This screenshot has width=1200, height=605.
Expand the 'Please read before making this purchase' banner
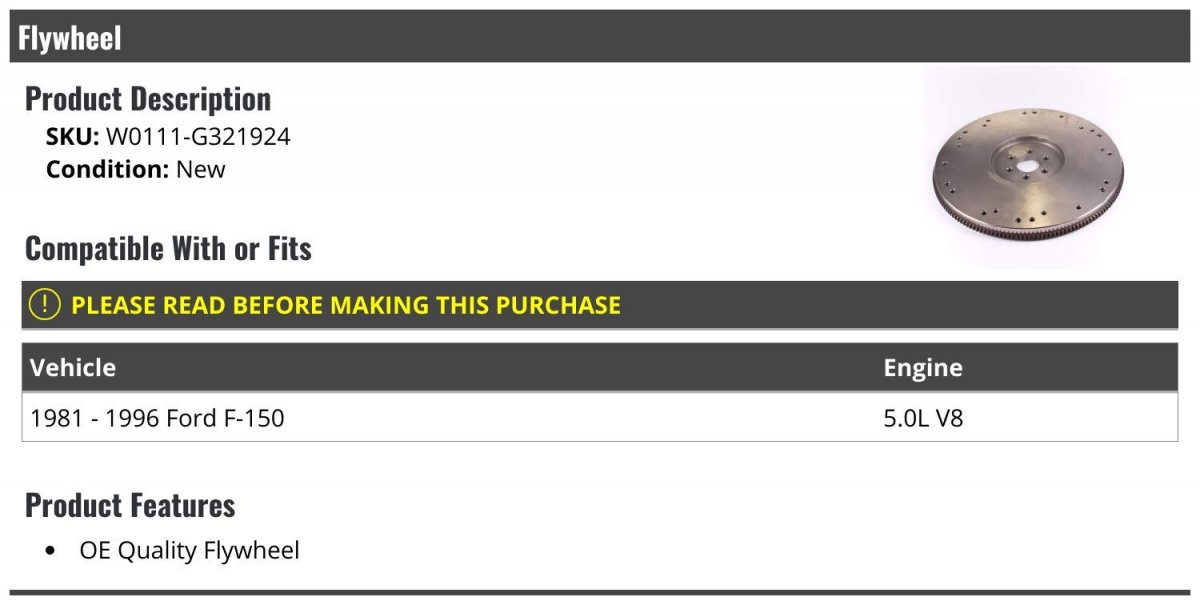point(346,305)
